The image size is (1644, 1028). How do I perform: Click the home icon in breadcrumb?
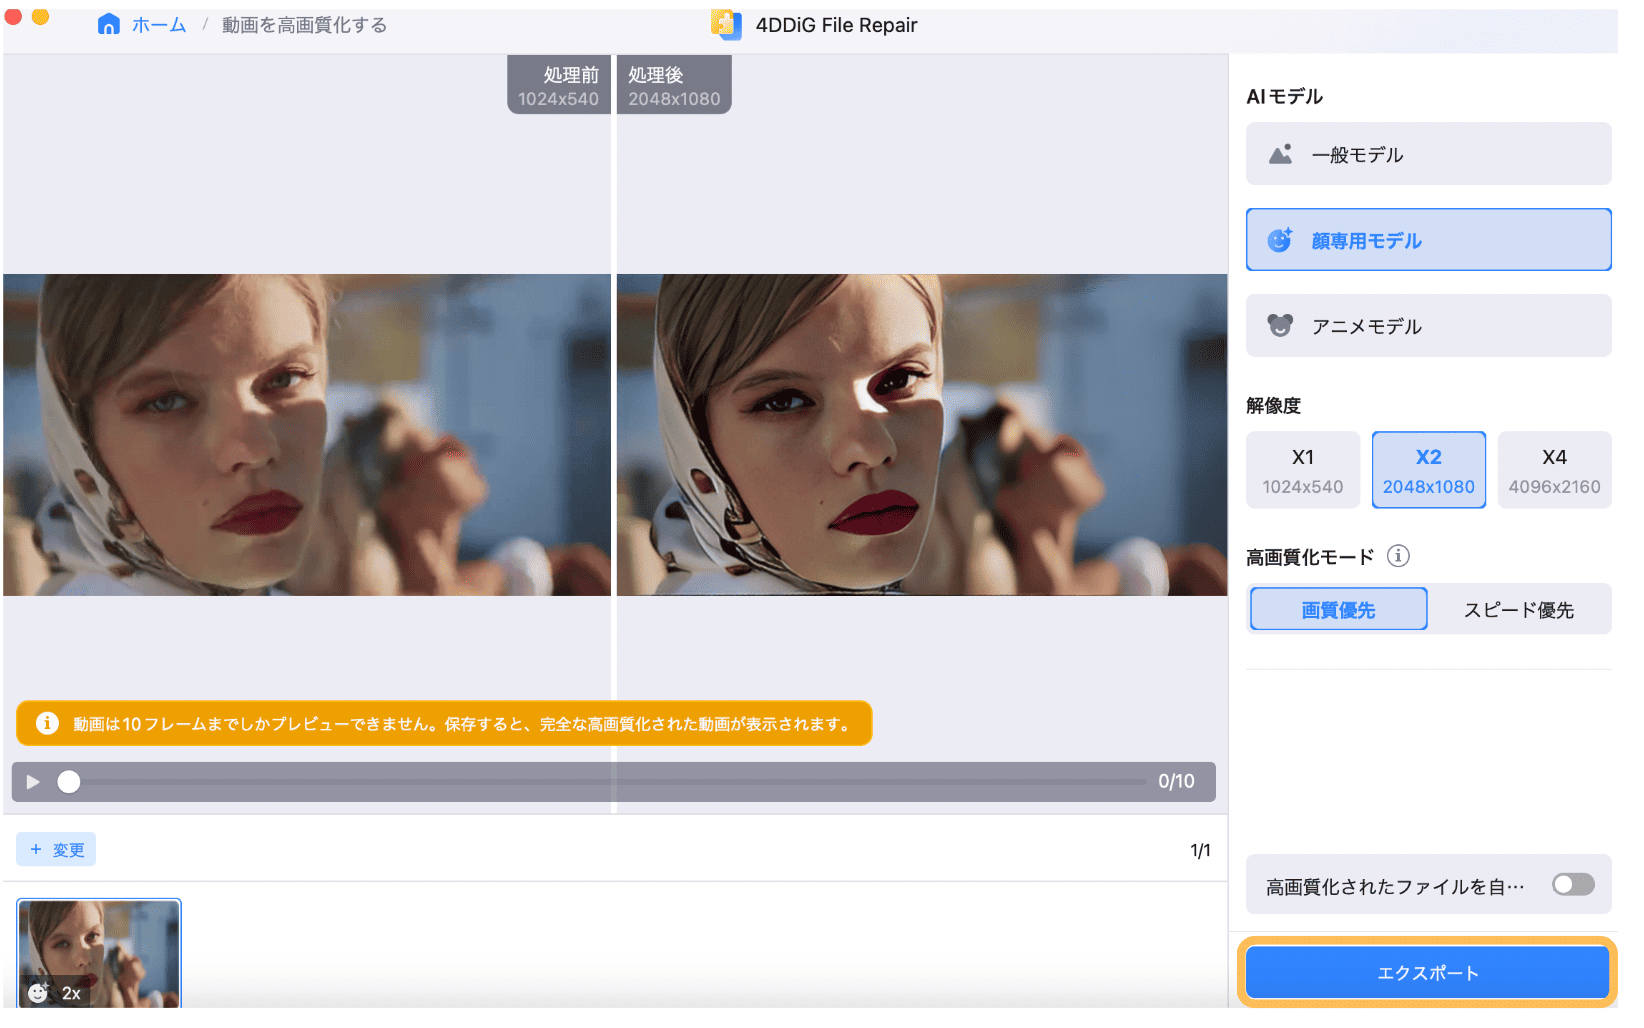tap(108, 25)
